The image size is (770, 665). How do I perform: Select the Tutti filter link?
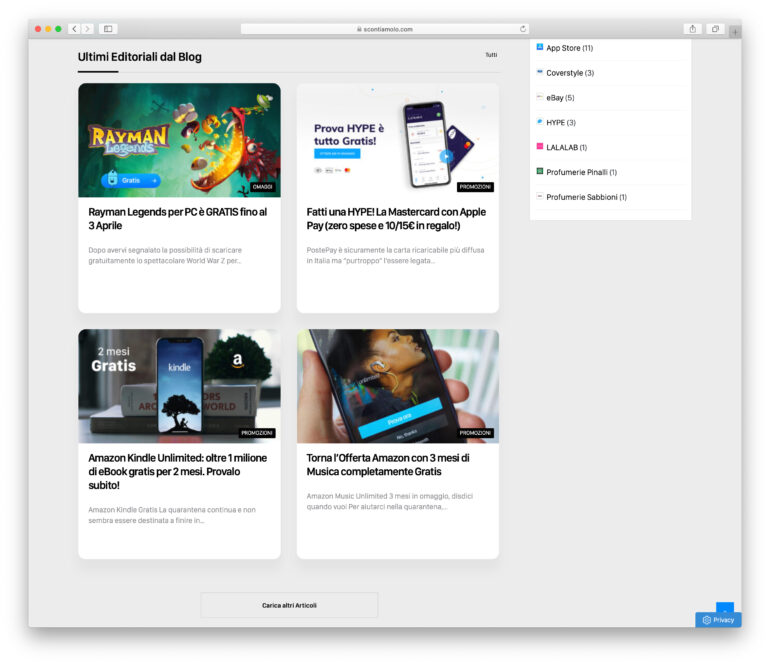pyautogui.click(x=491, y=55)
